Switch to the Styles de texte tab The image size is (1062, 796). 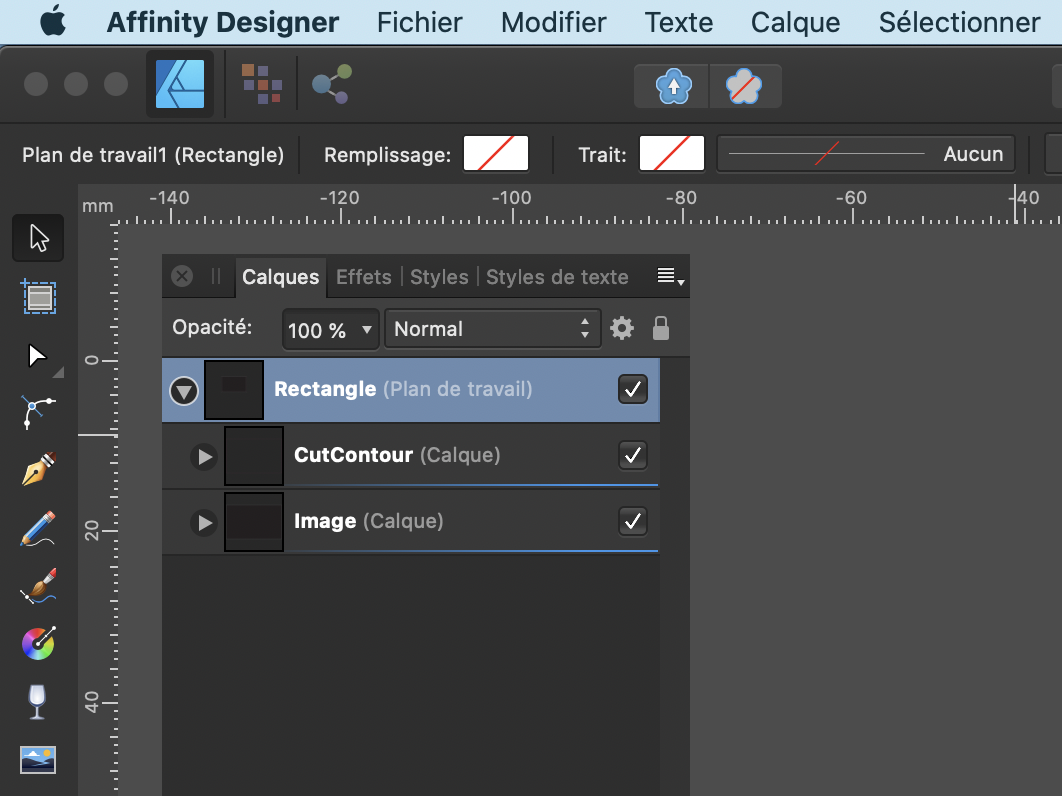pos(557,277)
